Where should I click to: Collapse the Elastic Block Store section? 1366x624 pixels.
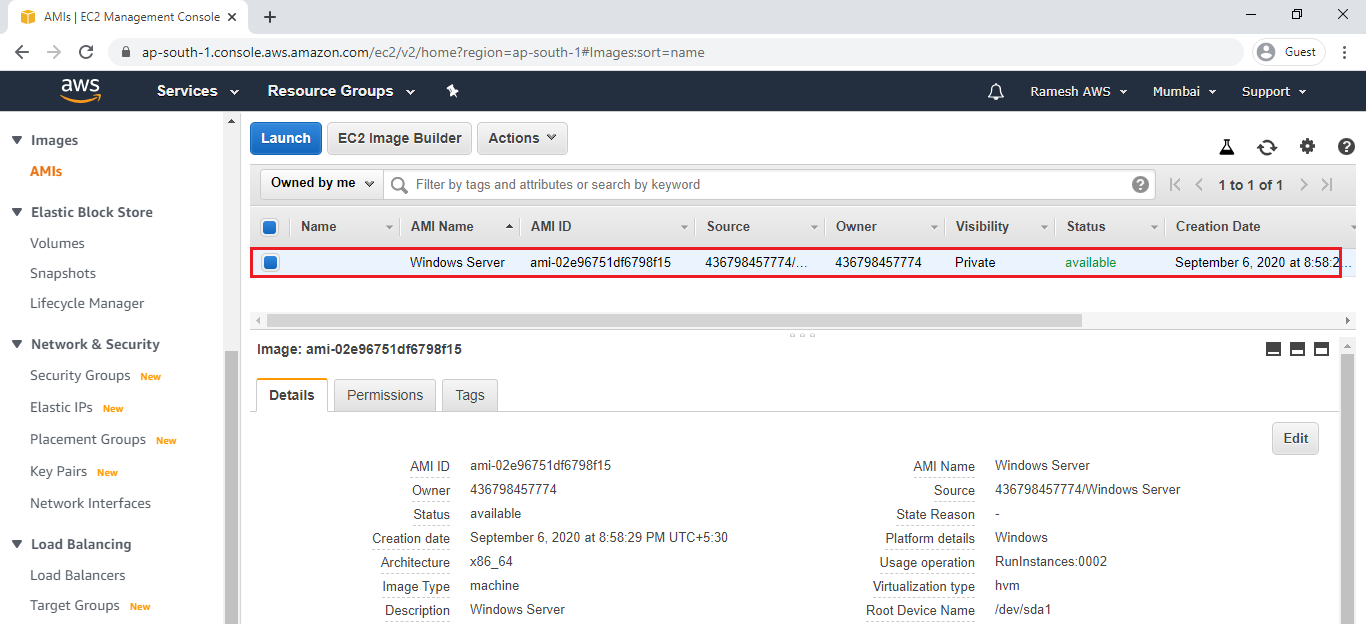pyautogui.click(x=17, y=212)
